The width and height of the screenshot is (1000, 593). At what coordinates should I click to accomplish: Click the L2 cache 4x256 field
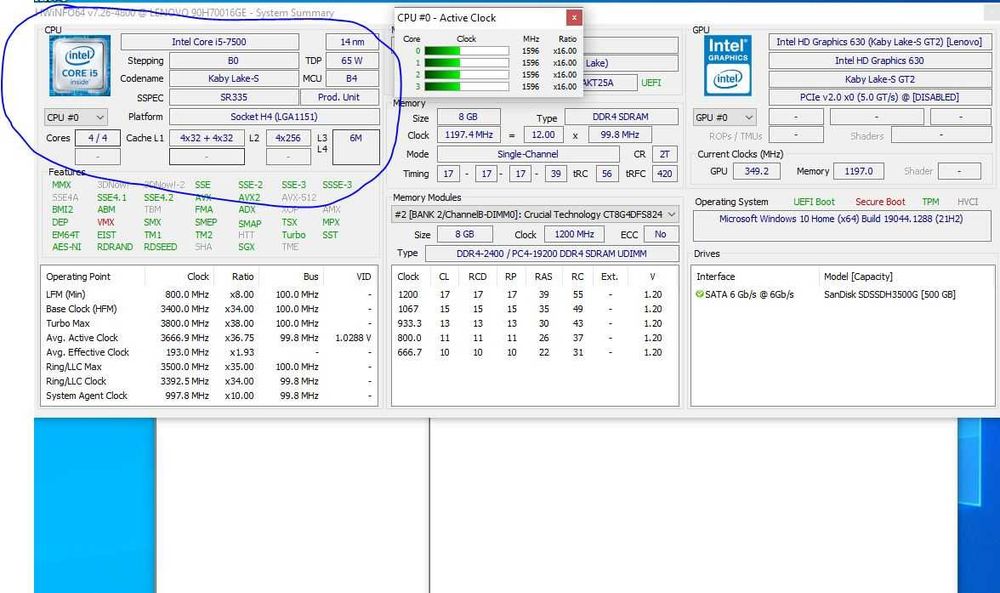[288, 138]
